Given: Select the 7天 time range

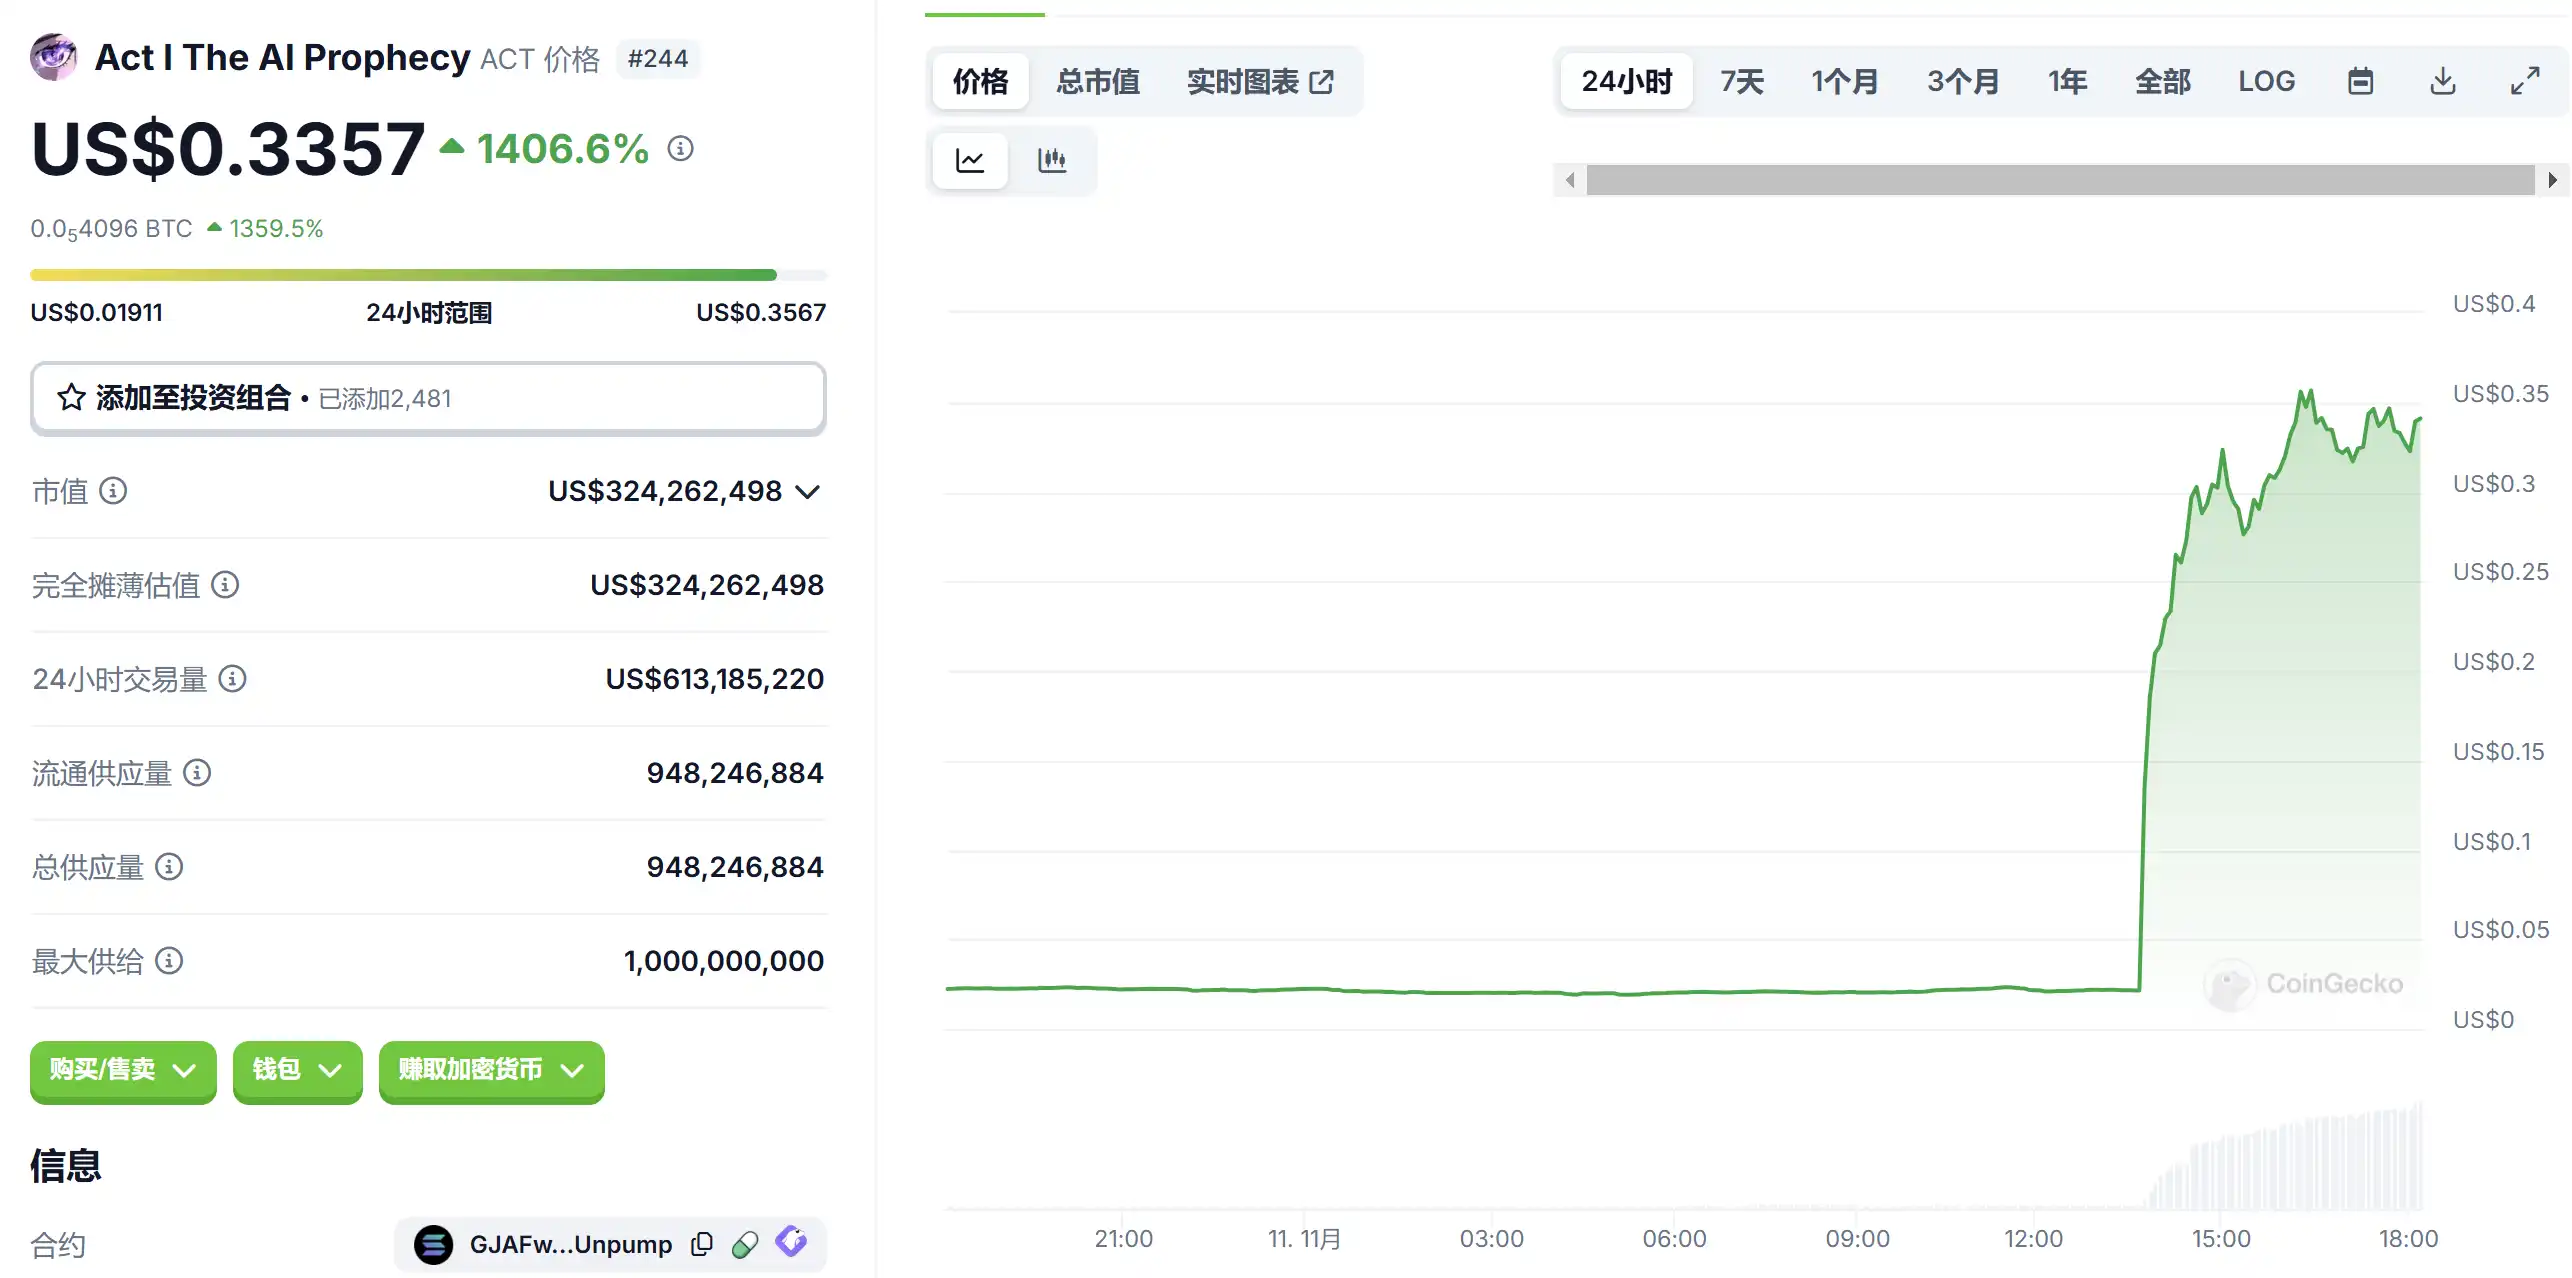Looking at the screenshot, I should tap(1741, 81).
